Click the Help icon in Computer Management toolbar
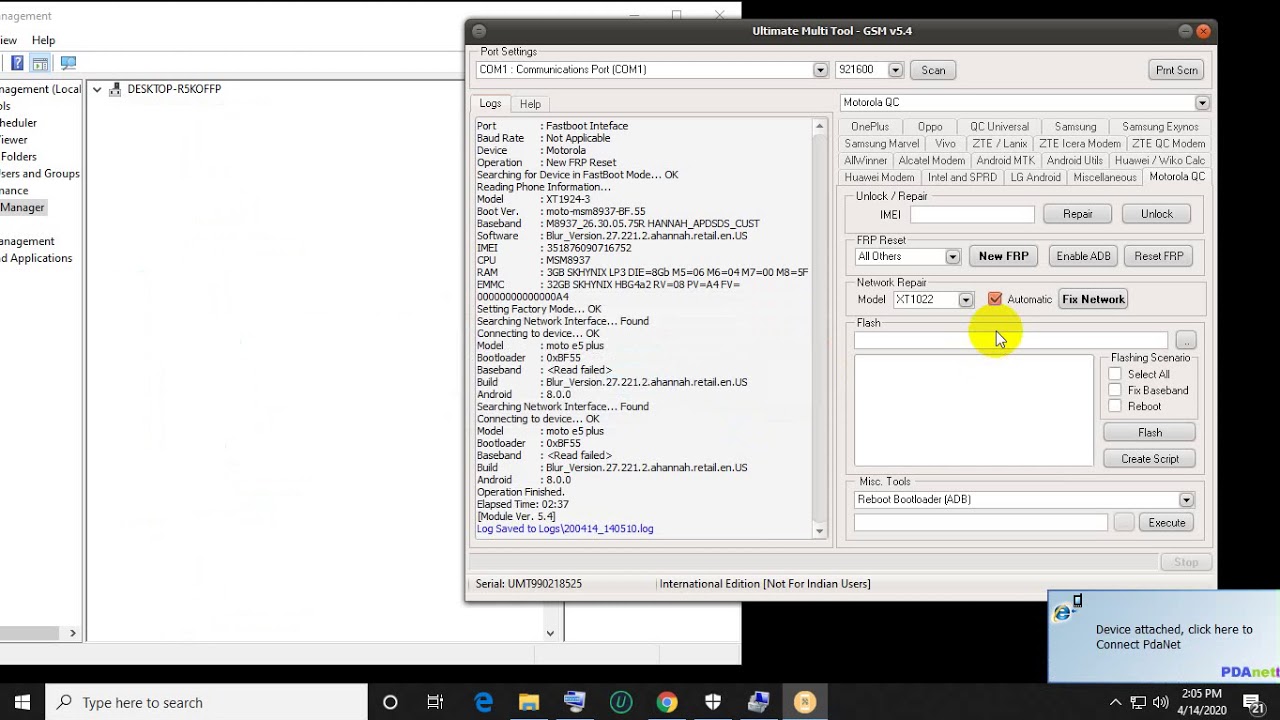Viewport: 1280px width, 720px height. pos(17,63)
